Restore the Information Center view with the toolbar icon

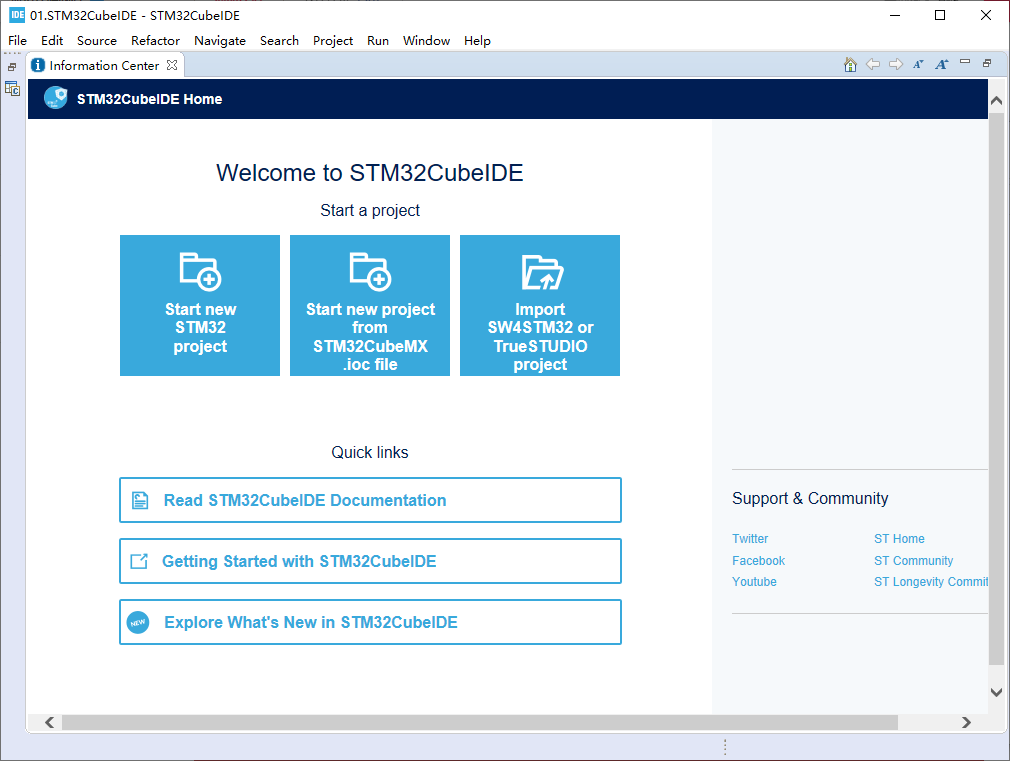click(x=987, y=63)
